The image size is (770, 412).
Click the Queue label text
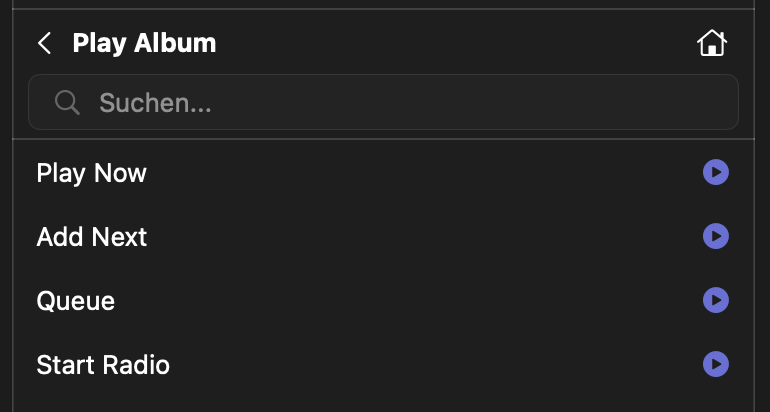tap(75, 301)
